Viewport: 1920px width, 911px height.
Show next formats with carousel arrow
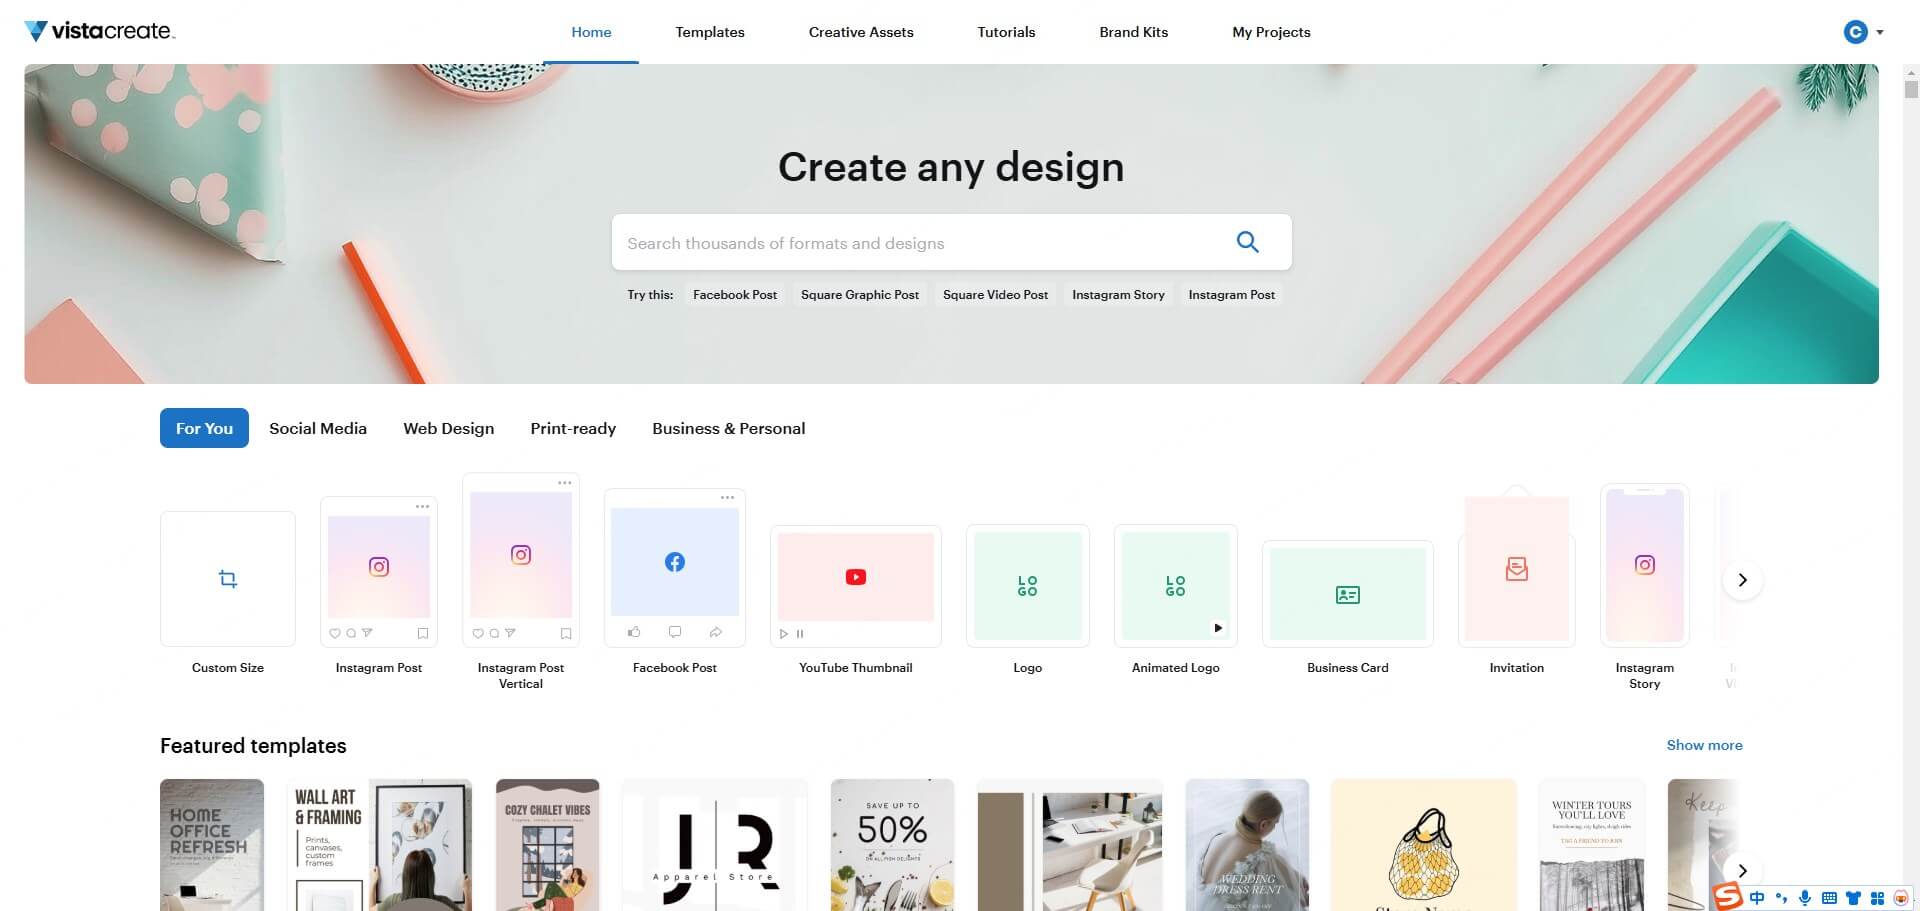1742,580
